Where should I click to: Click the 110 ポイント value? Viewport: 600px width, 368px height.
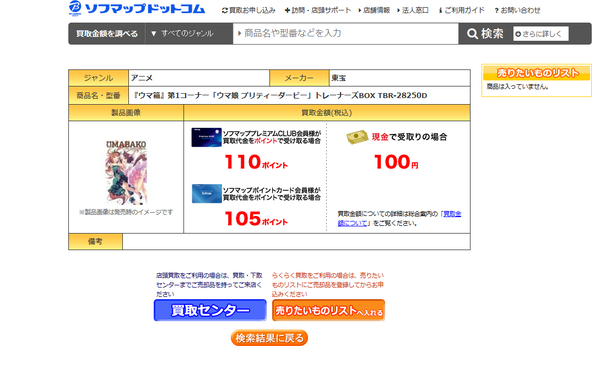256,162
